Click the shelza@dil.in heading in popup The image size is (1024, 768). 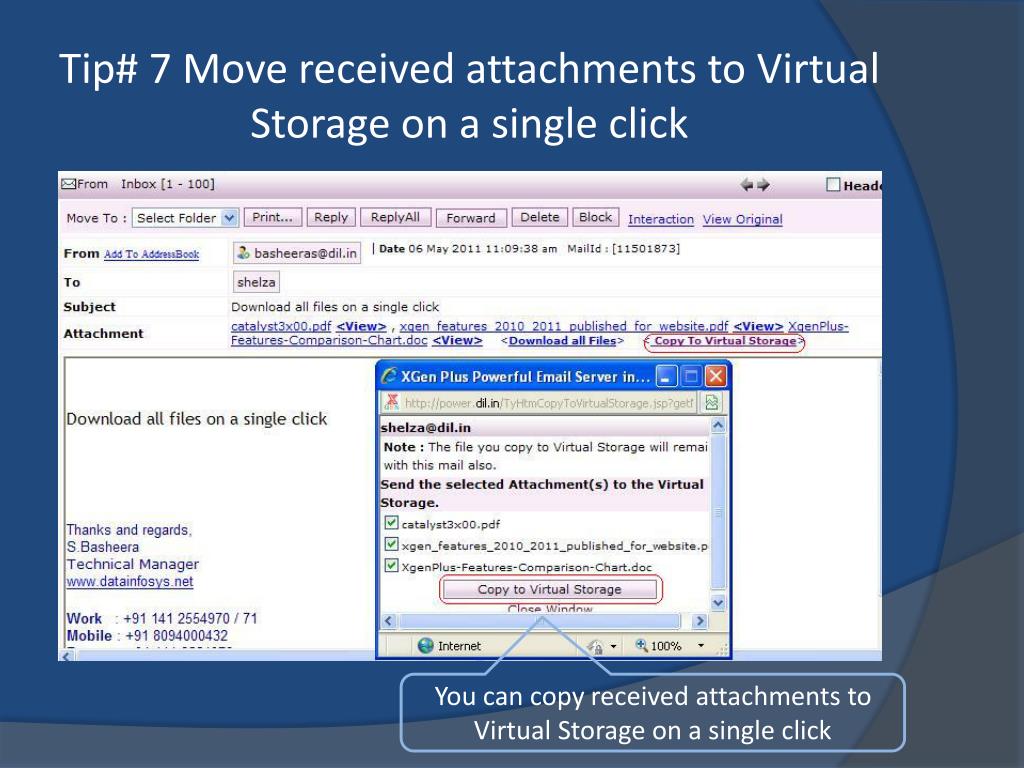[426, 428]
